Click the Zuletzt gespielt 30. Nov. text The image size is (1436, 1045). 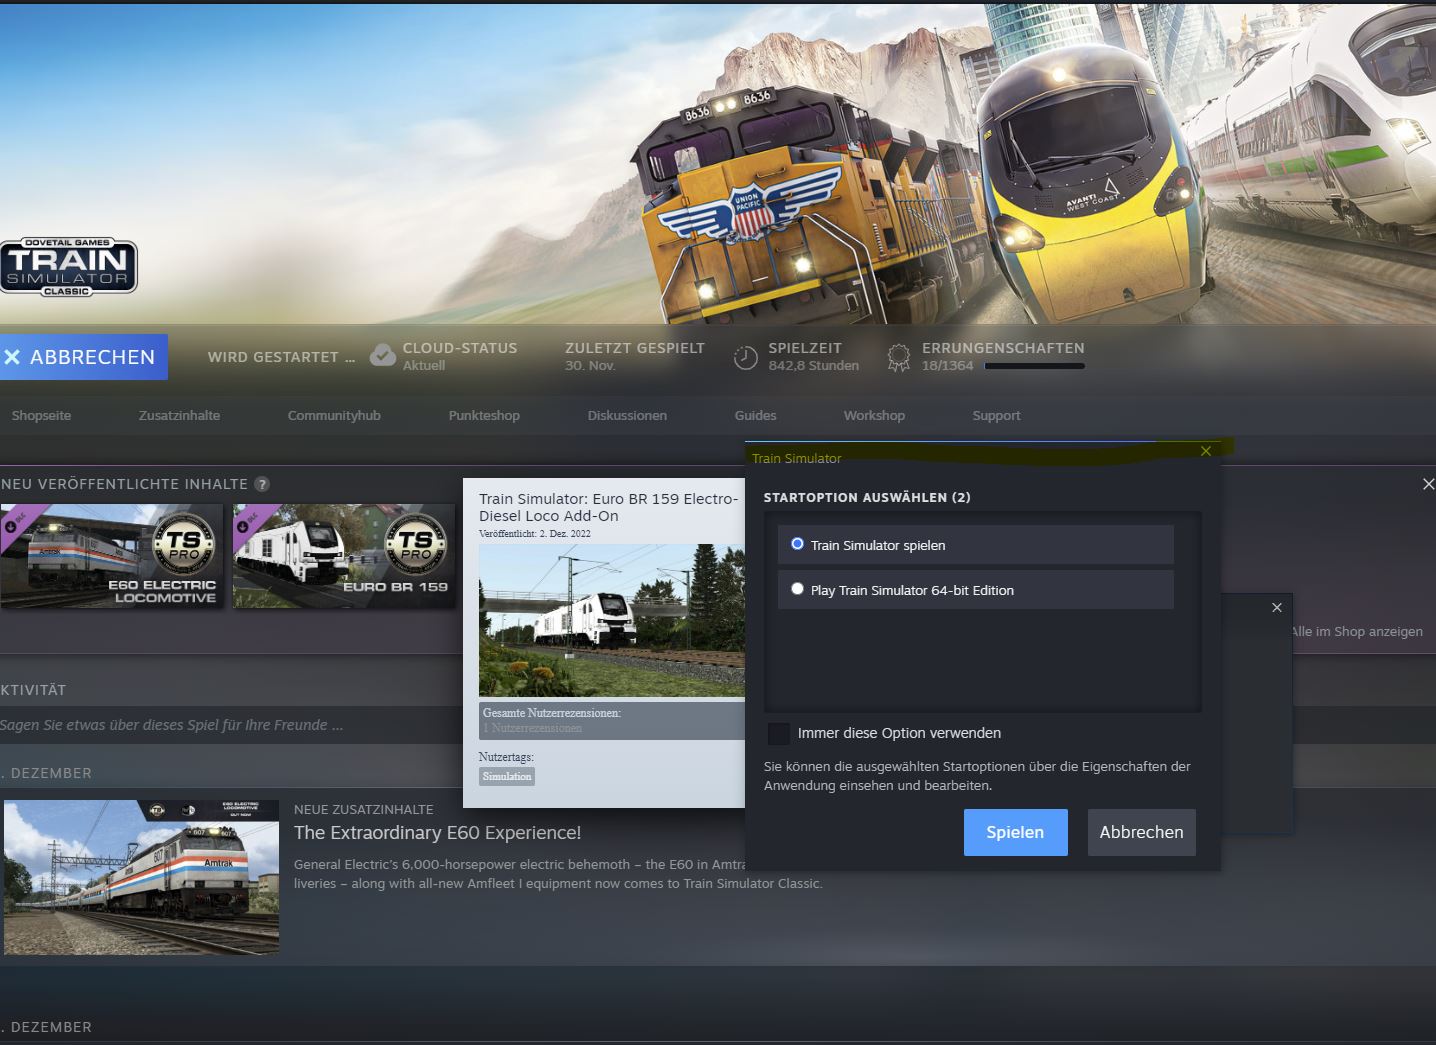(x=590, y=366)
